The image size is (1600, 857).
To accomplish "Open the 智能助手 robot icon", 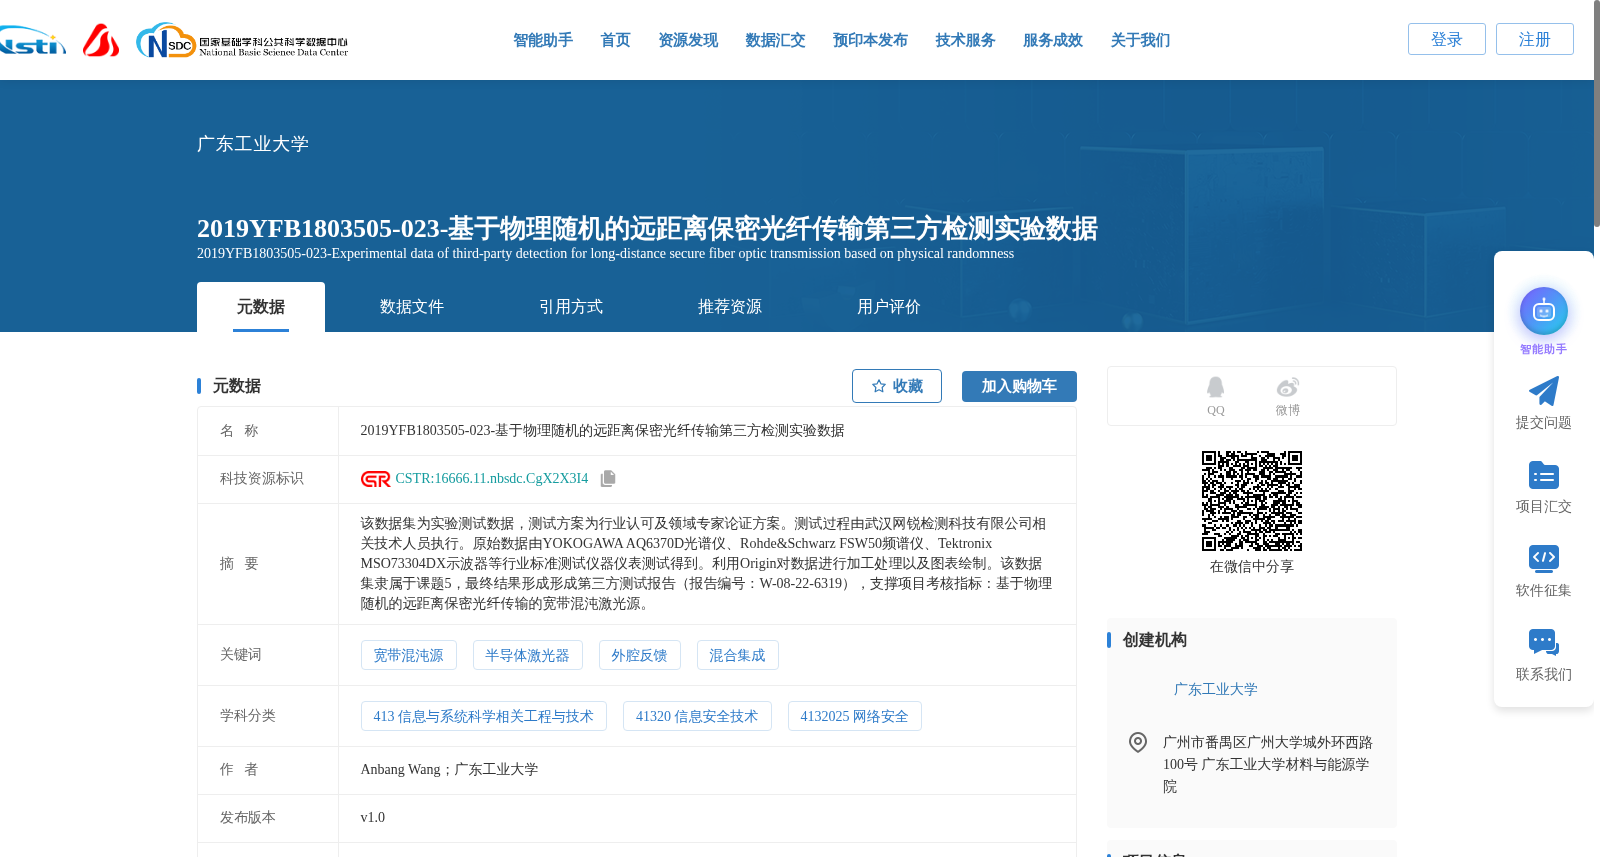I will coord(1544,311).
